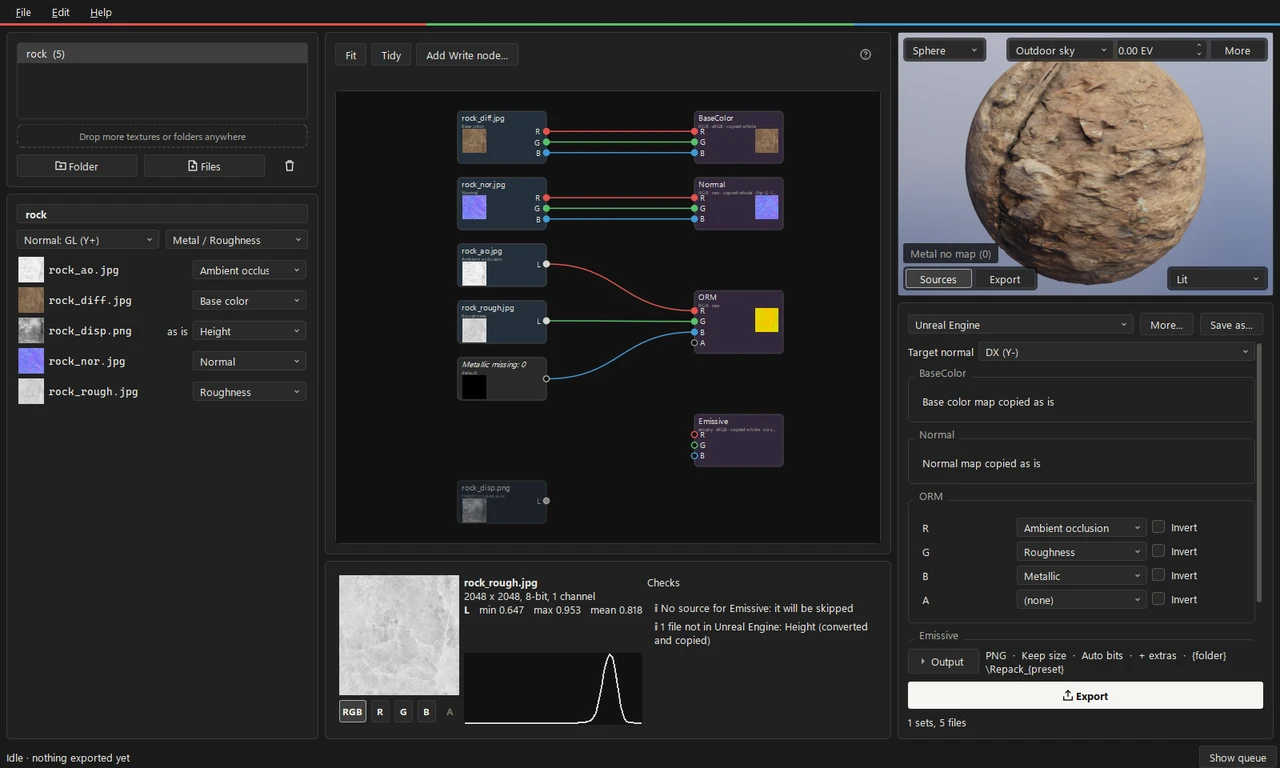
Task: Click the Normal output node preview thumbnail
Action: pos(766,207)
